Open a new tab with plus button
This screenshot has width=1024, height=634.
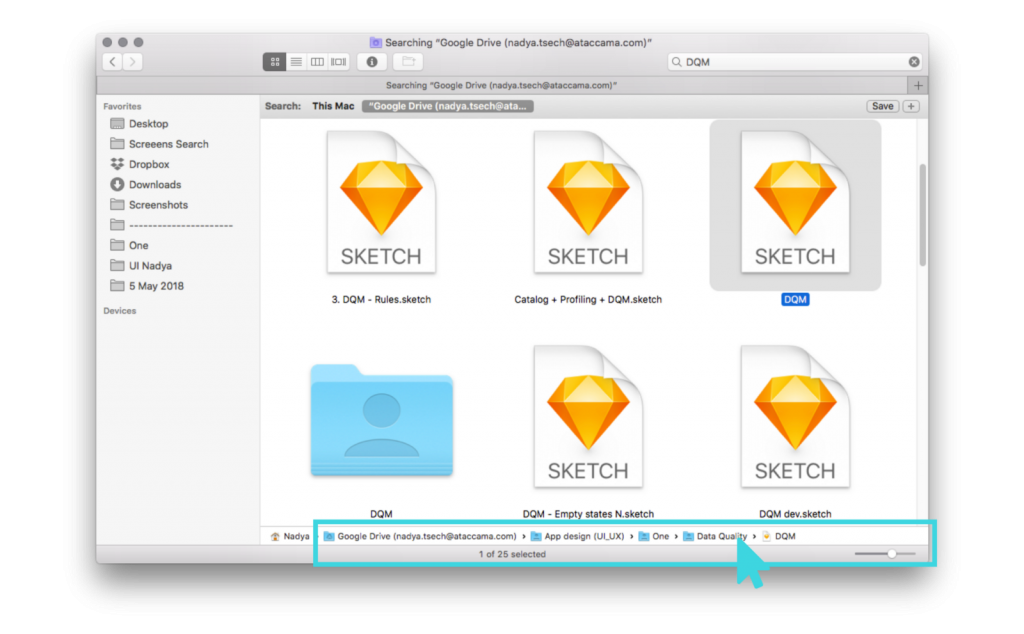tap(918, 85)
